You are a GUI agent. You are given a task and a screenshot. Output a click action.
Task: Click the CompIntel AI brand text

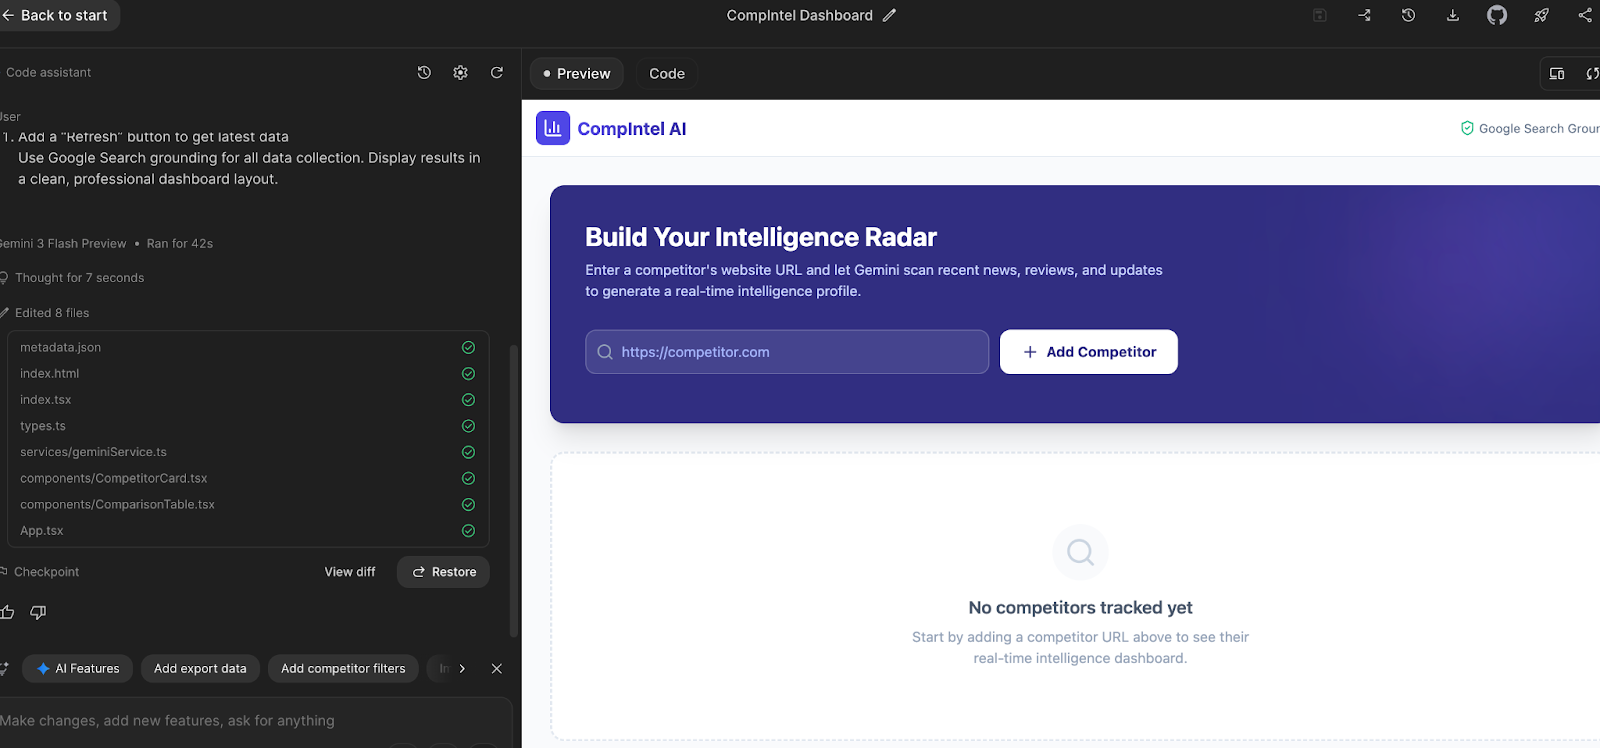click(632, 129)
